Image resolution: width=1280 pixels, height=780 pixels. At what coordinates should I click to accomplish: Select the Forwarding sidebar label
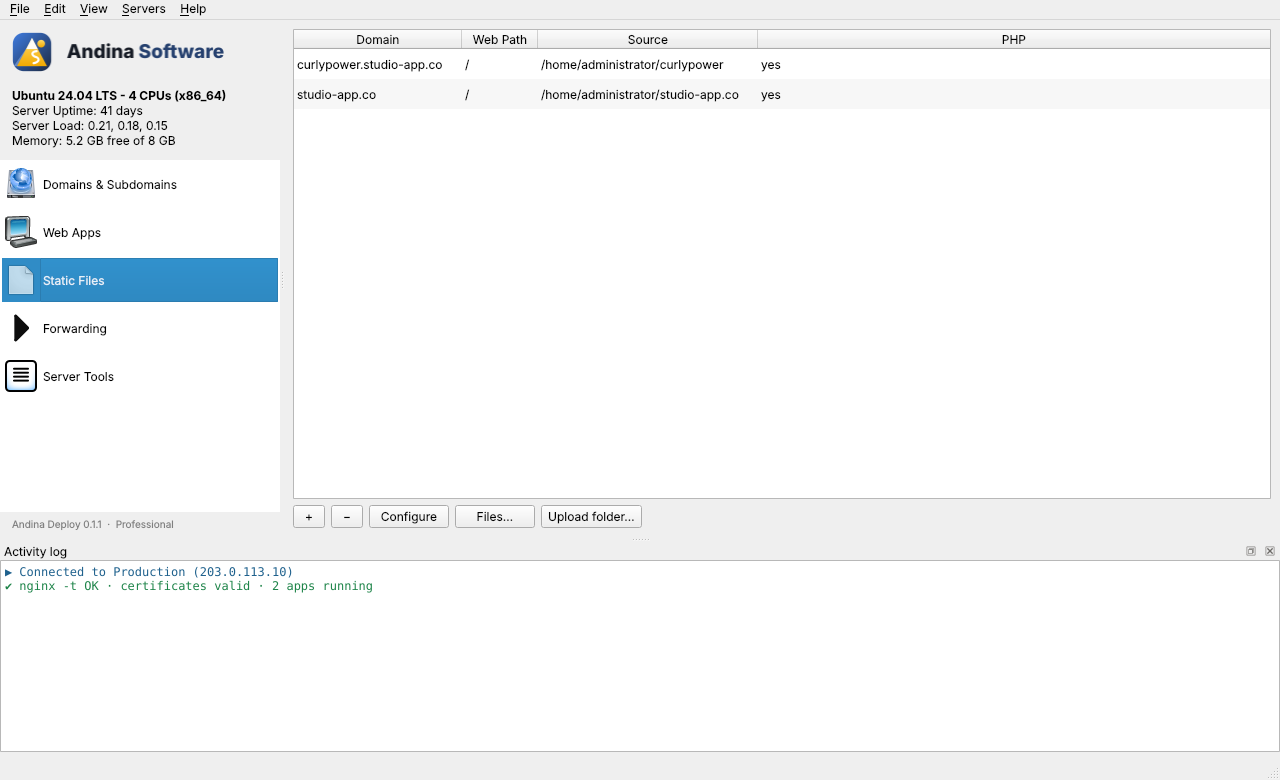75,329
